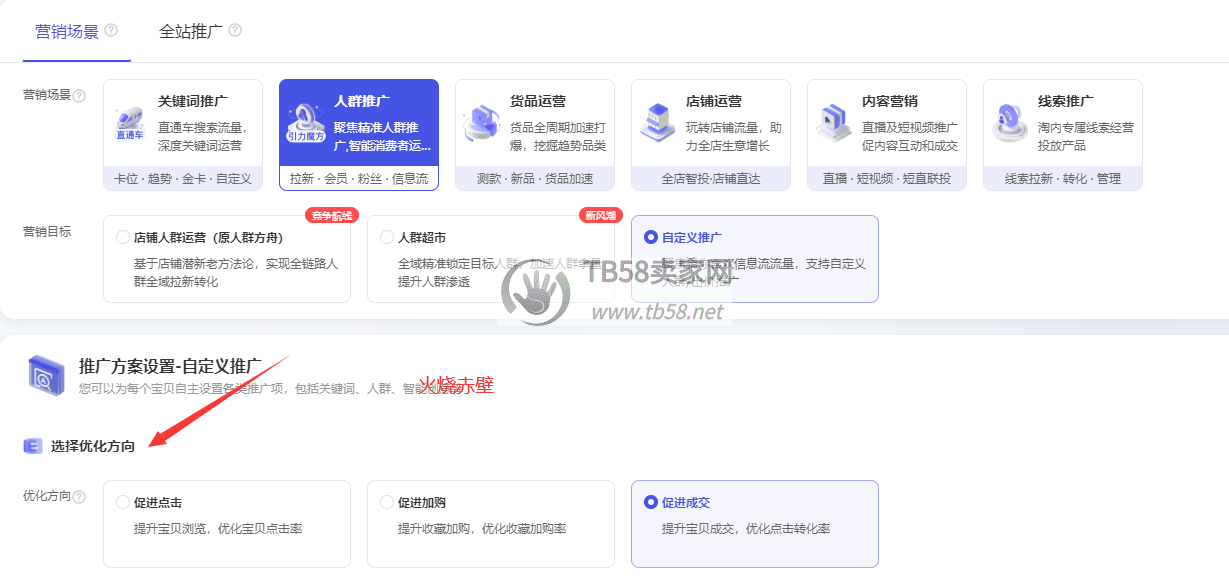Select the 内容营销 scenario card

pyautogui.click(x=887, y=135)
